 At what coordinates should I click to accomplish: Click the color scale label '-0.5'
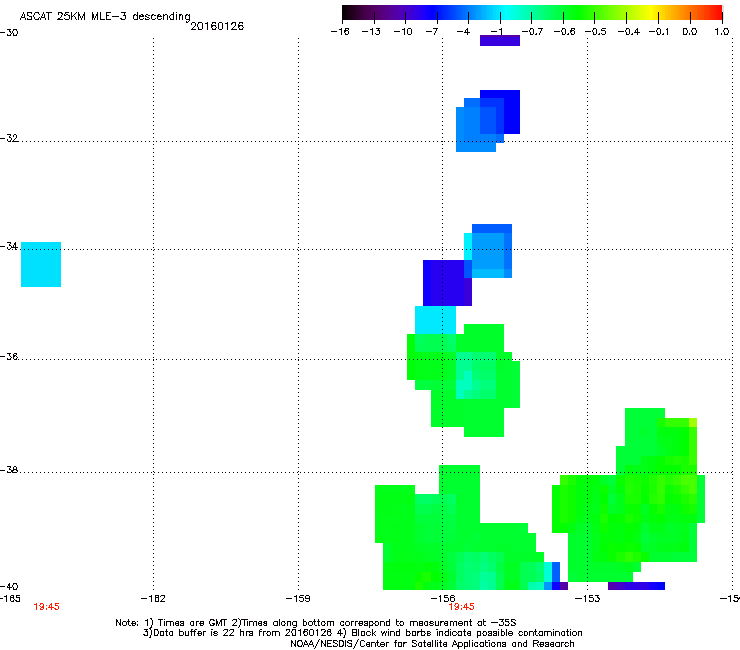(596, 32)
